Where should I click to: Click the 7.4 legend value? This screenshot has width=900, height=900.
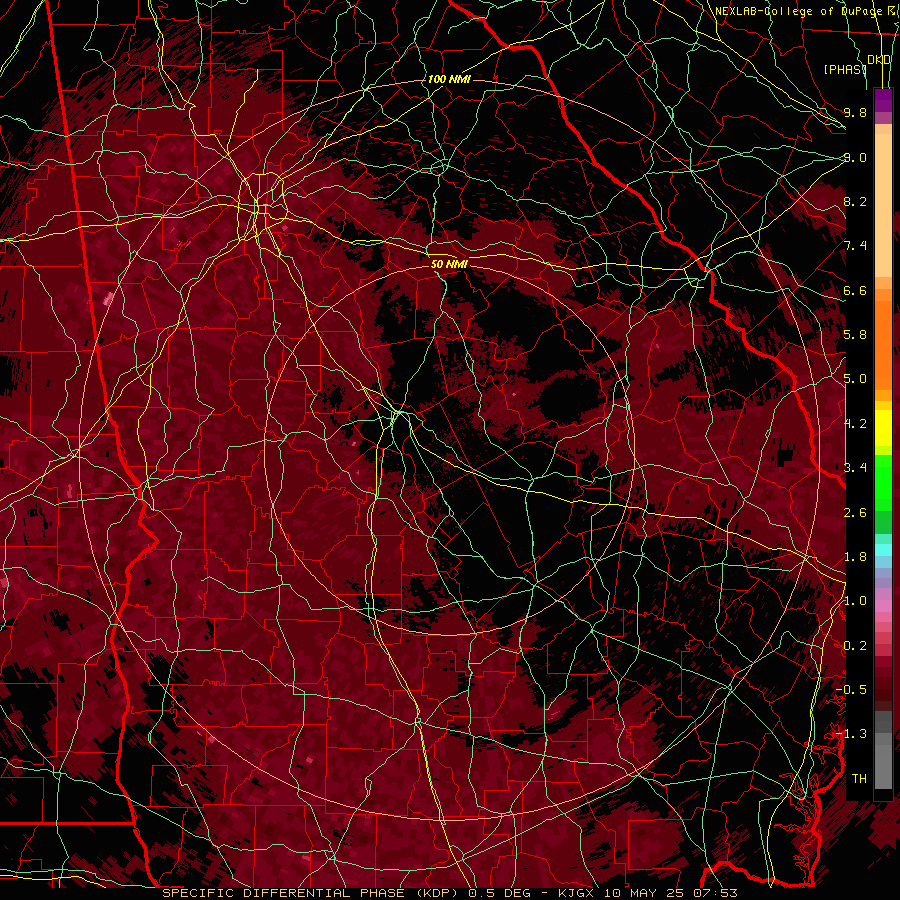855,246
